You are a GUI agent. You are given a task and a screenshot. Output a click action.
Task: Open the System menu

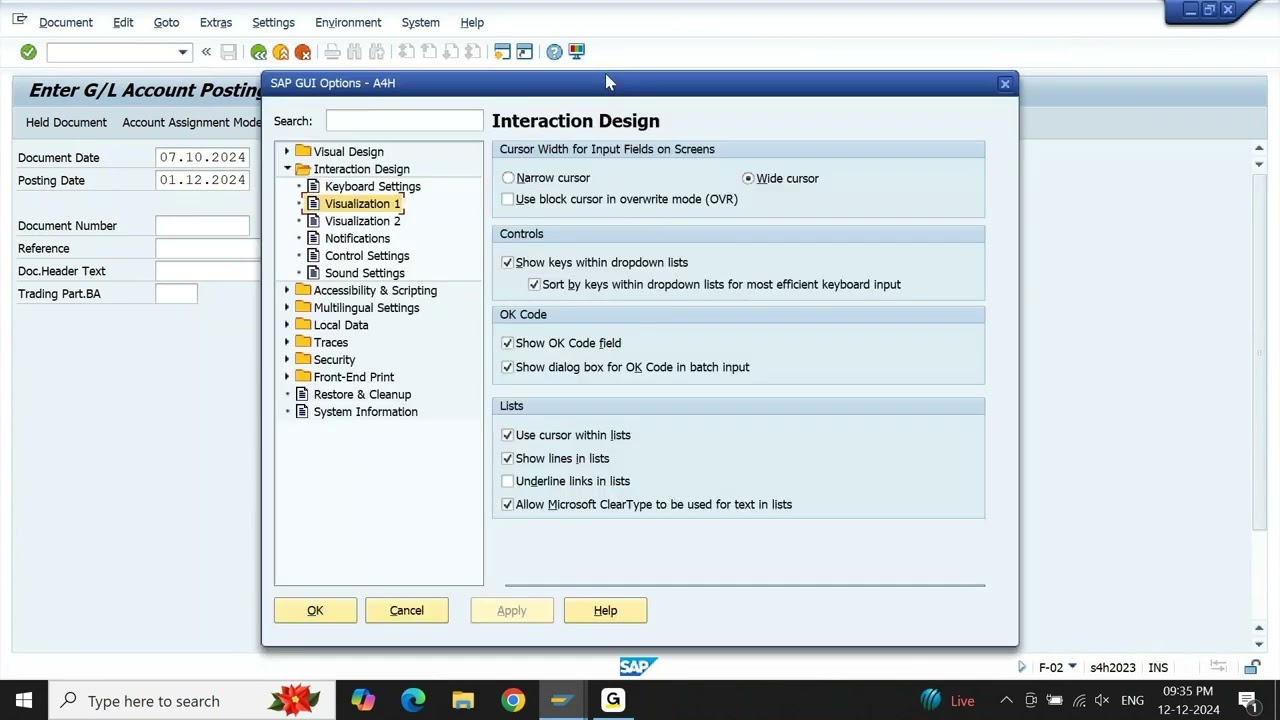420,22
